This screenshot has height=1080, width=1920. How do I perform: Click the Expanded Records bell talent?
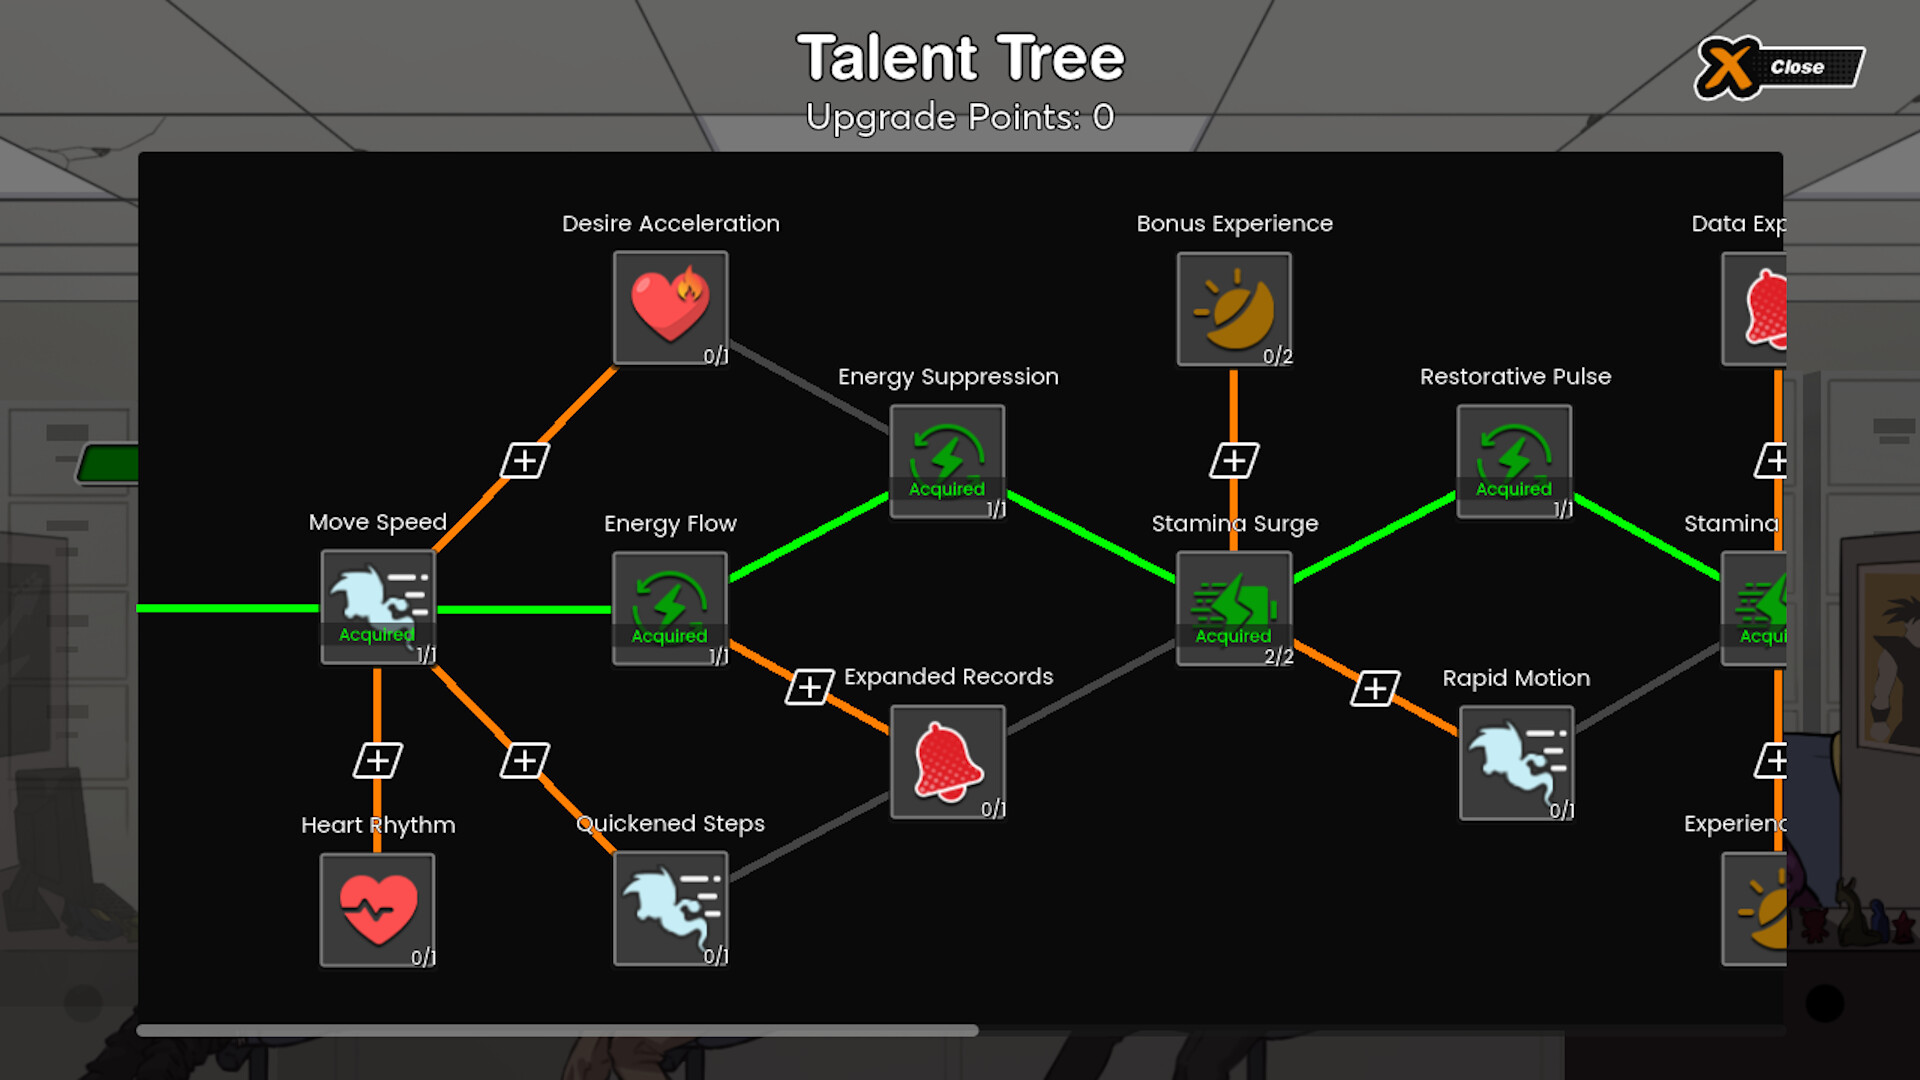pos(947,762)
